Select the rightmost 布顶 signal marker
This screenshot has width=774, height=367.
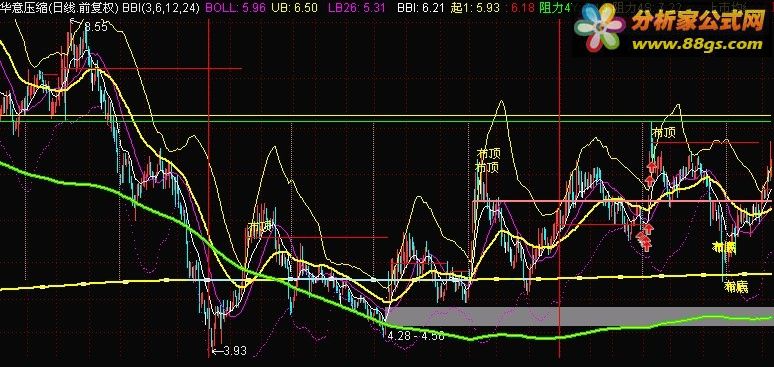pyautogui.click(x=663, y=132)
